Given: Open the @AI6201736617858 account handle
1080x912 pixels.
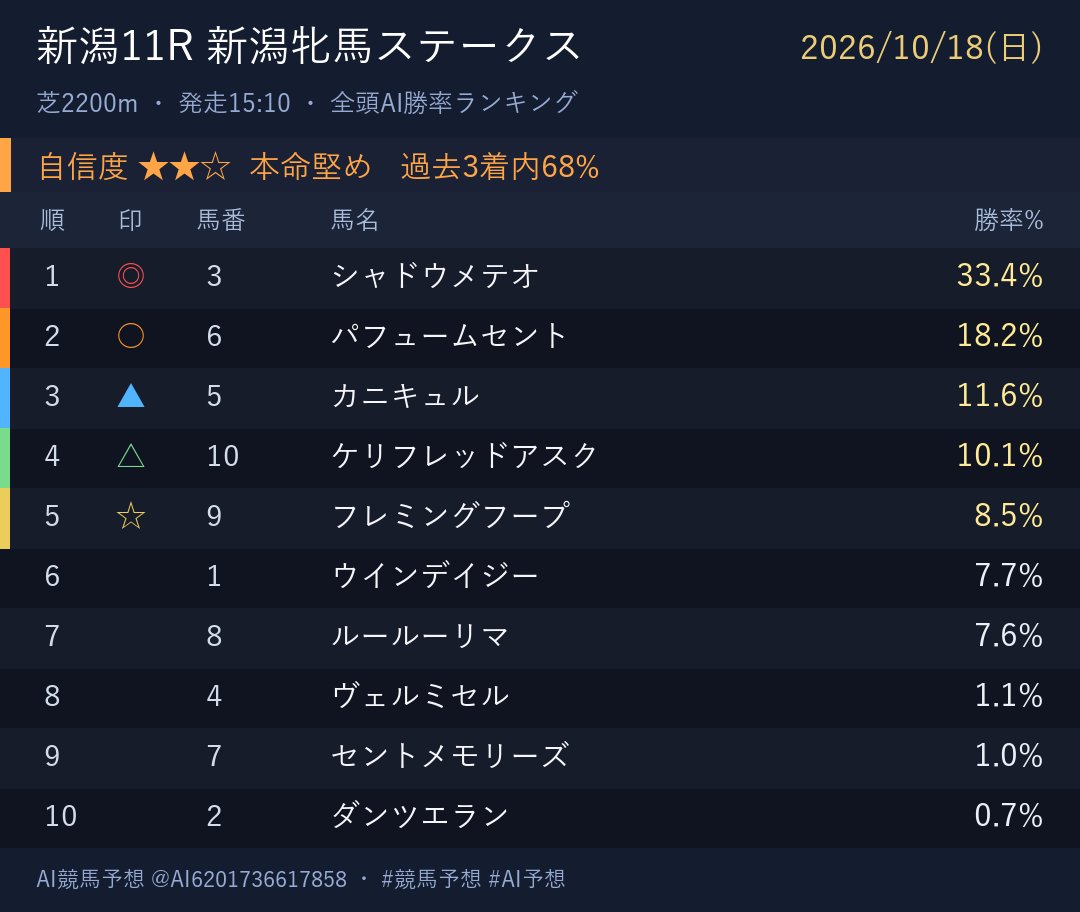Looking at the screenshot, I should coord(249,879).
